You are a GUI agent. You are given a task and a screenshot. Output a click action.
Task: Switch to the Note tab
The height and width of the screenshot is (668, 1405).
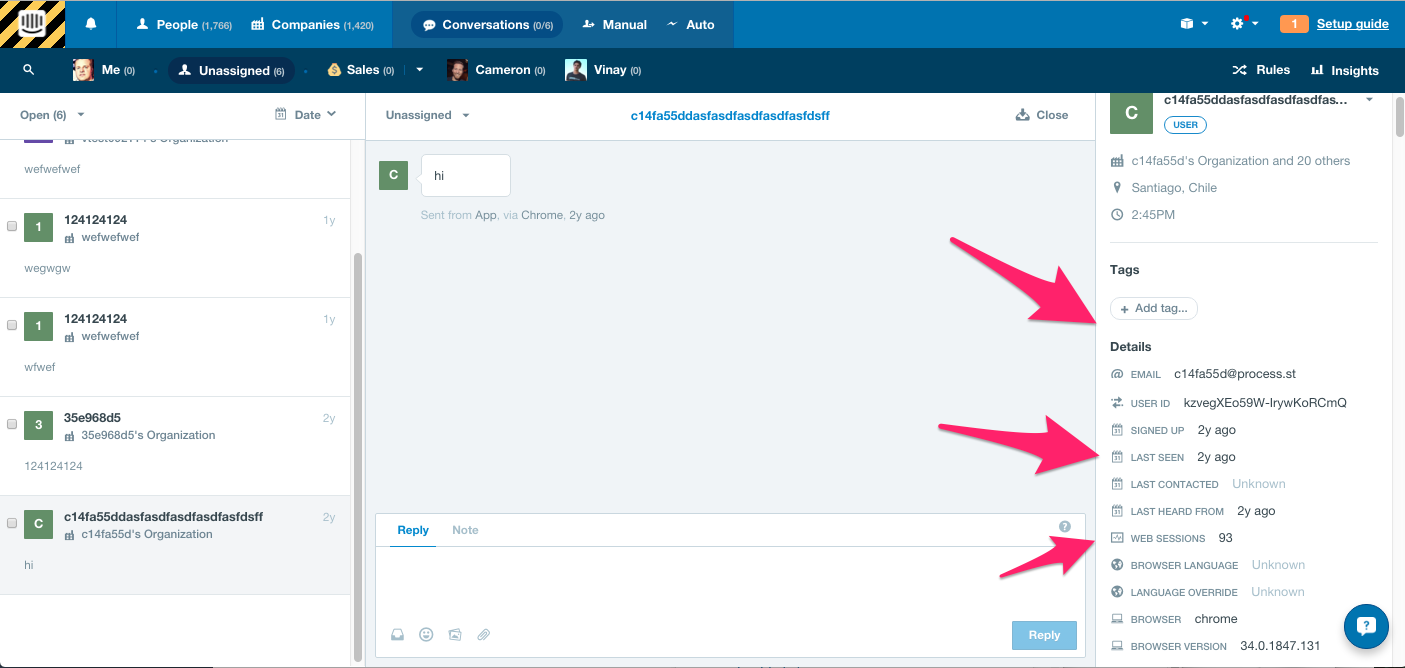coord(465,530)
